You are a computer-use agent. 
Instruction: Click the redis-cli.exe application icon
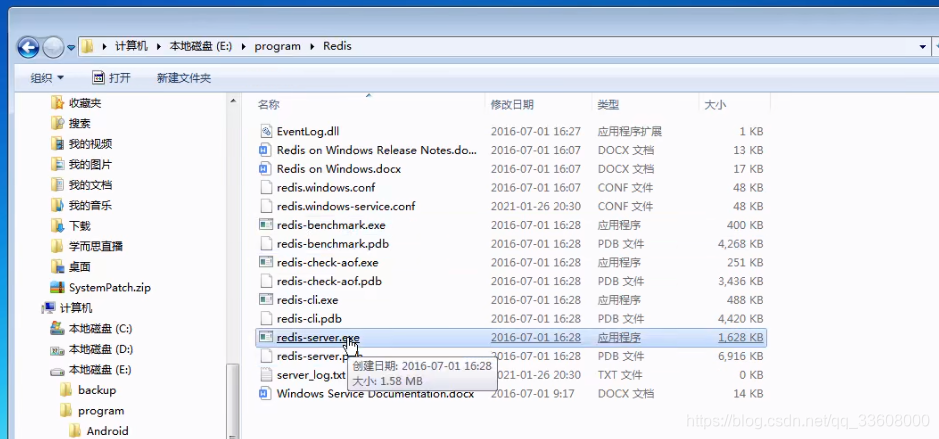coord(266,299)
